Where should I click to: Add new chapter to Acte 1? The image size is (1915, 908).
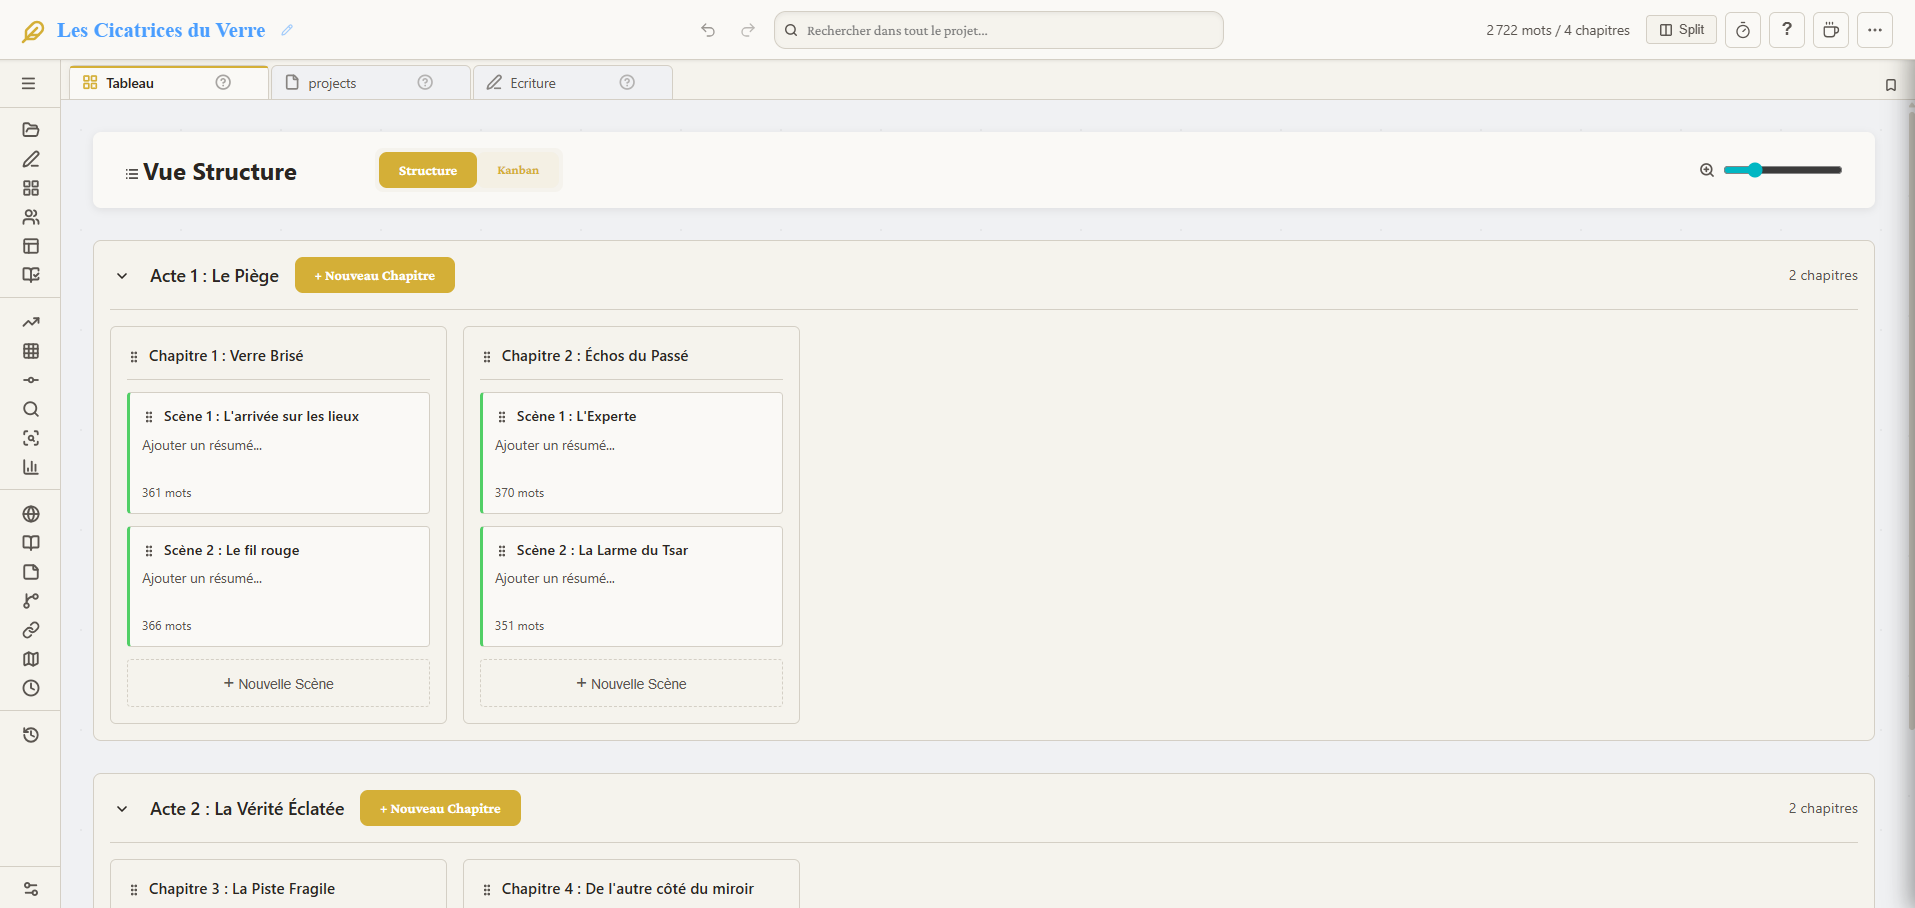(374, 276)
